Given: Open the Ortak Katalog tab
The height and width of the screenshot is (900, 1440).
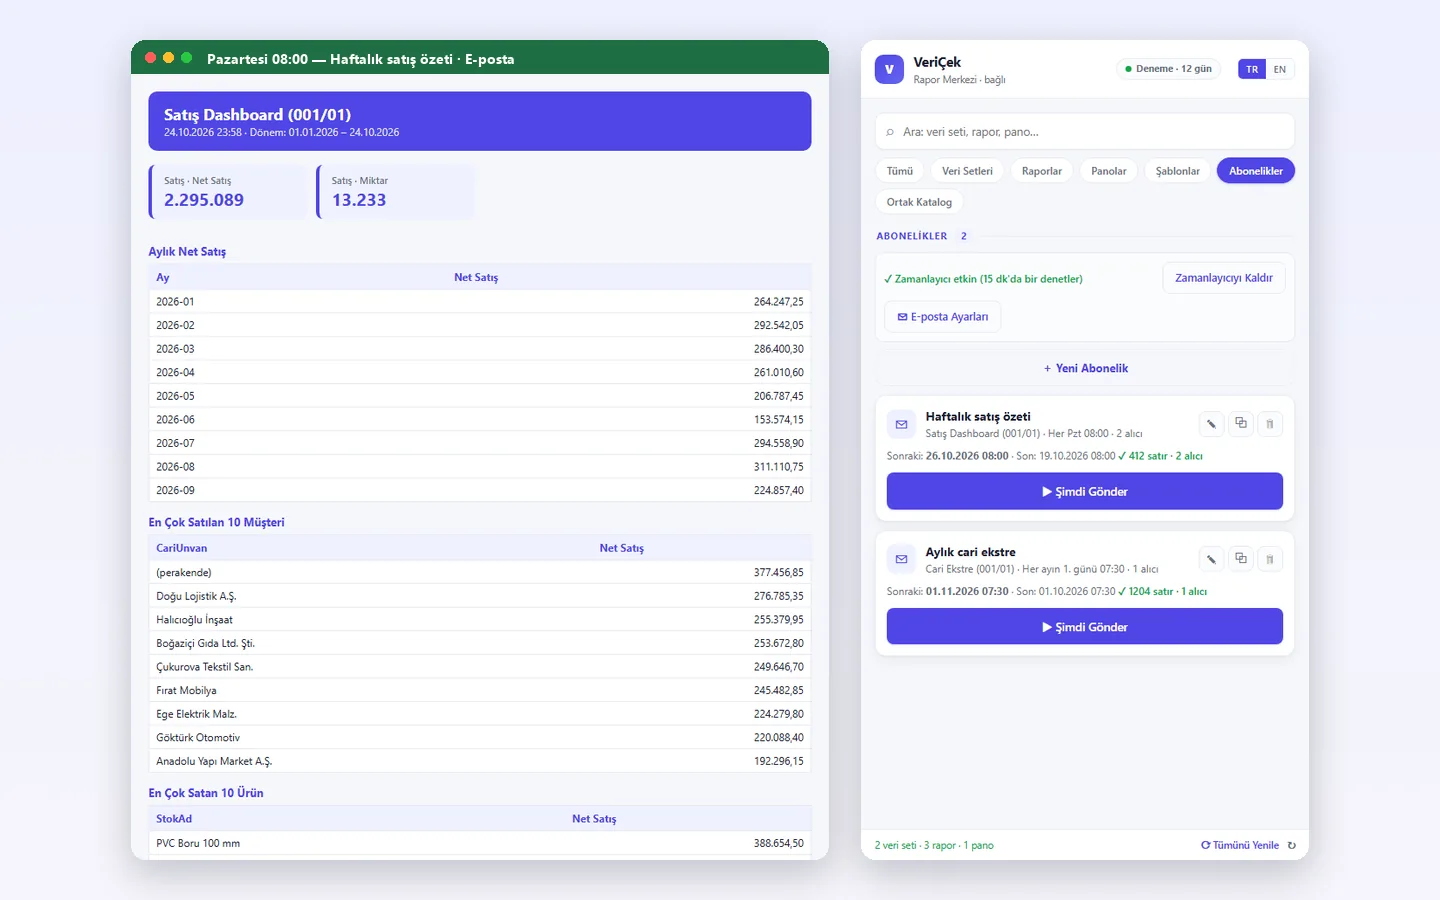Looking at the screenshot, I should coord(919,202).
